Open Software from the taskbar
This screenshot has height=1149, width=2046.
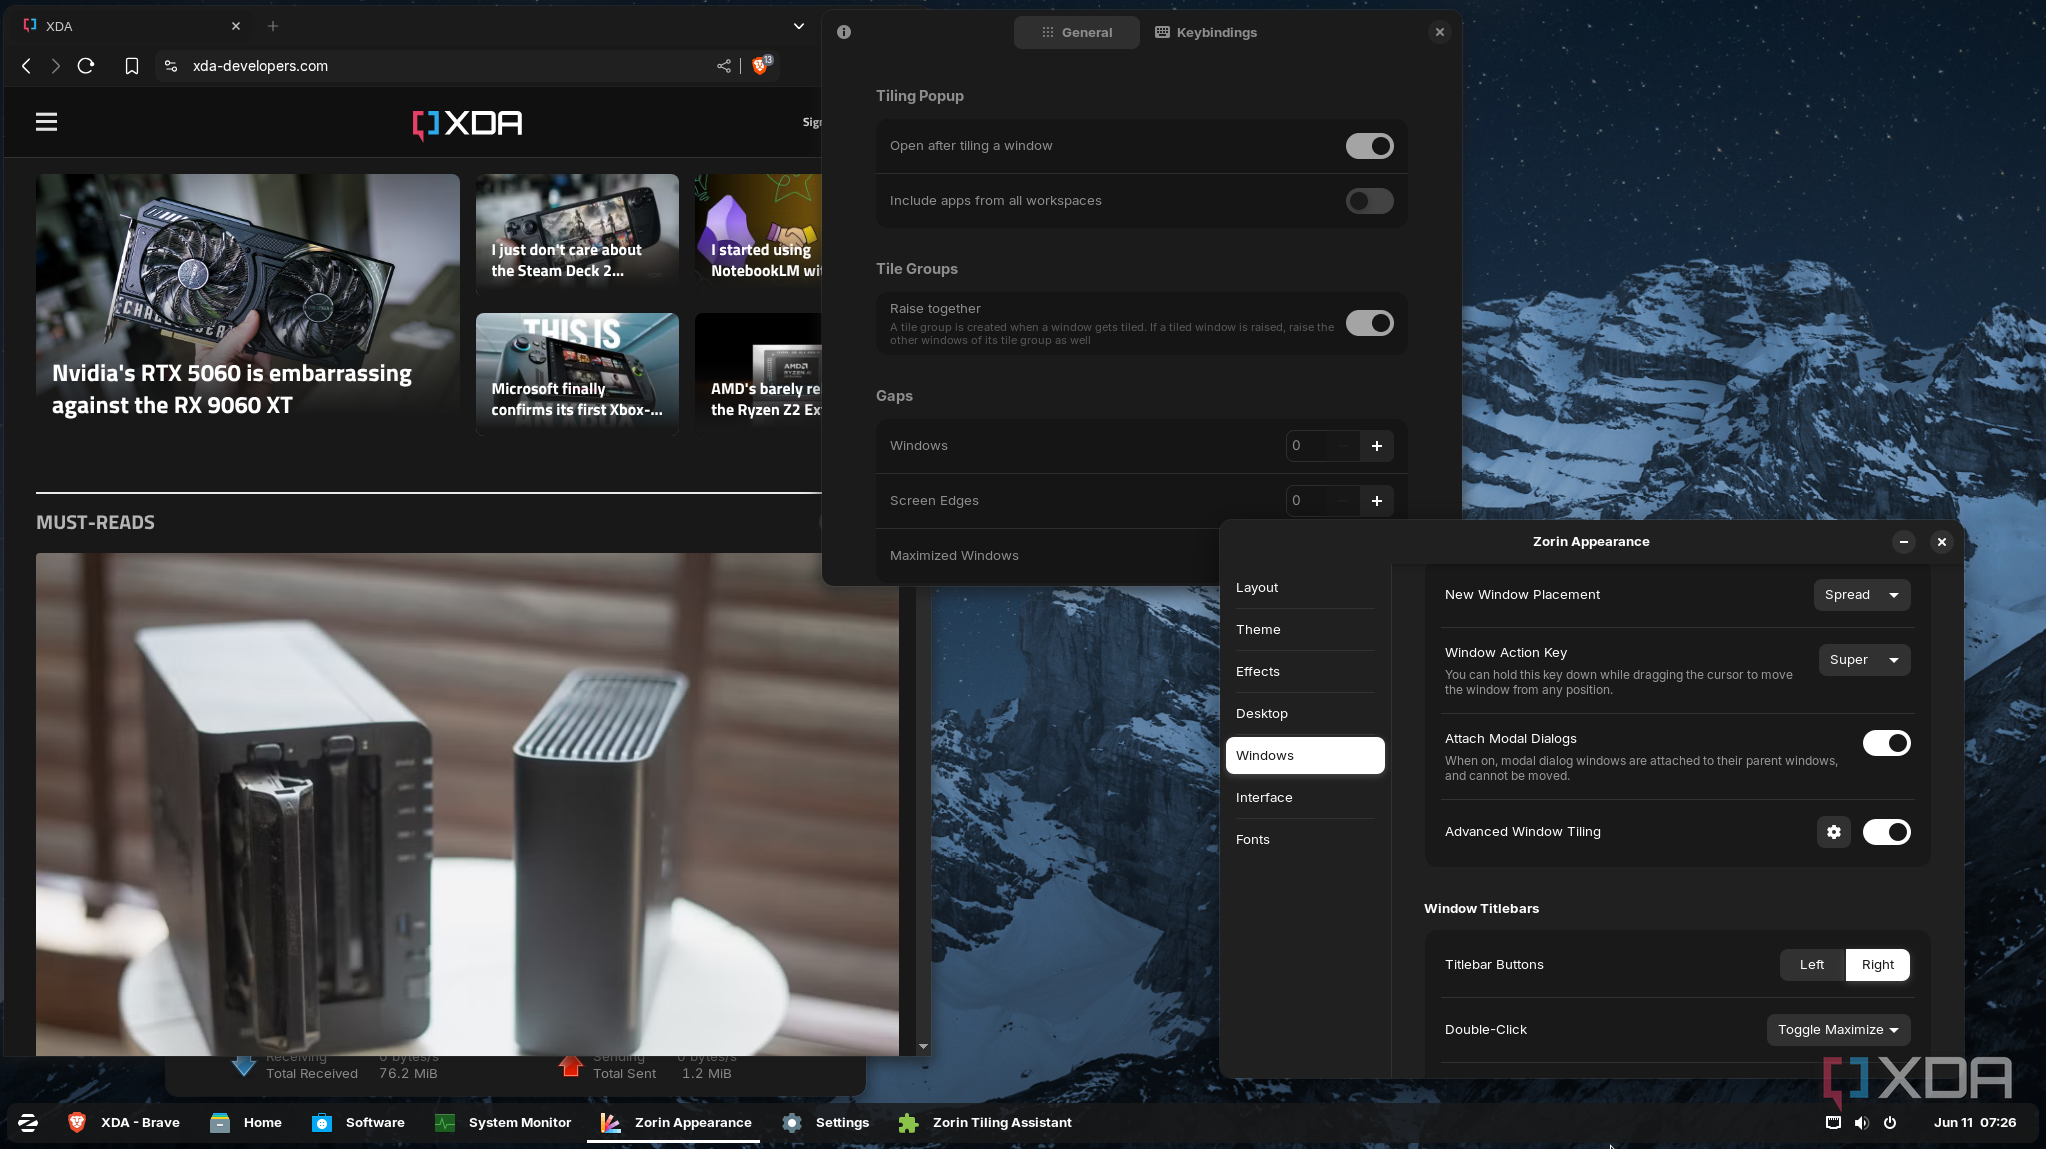point(358,1123)
